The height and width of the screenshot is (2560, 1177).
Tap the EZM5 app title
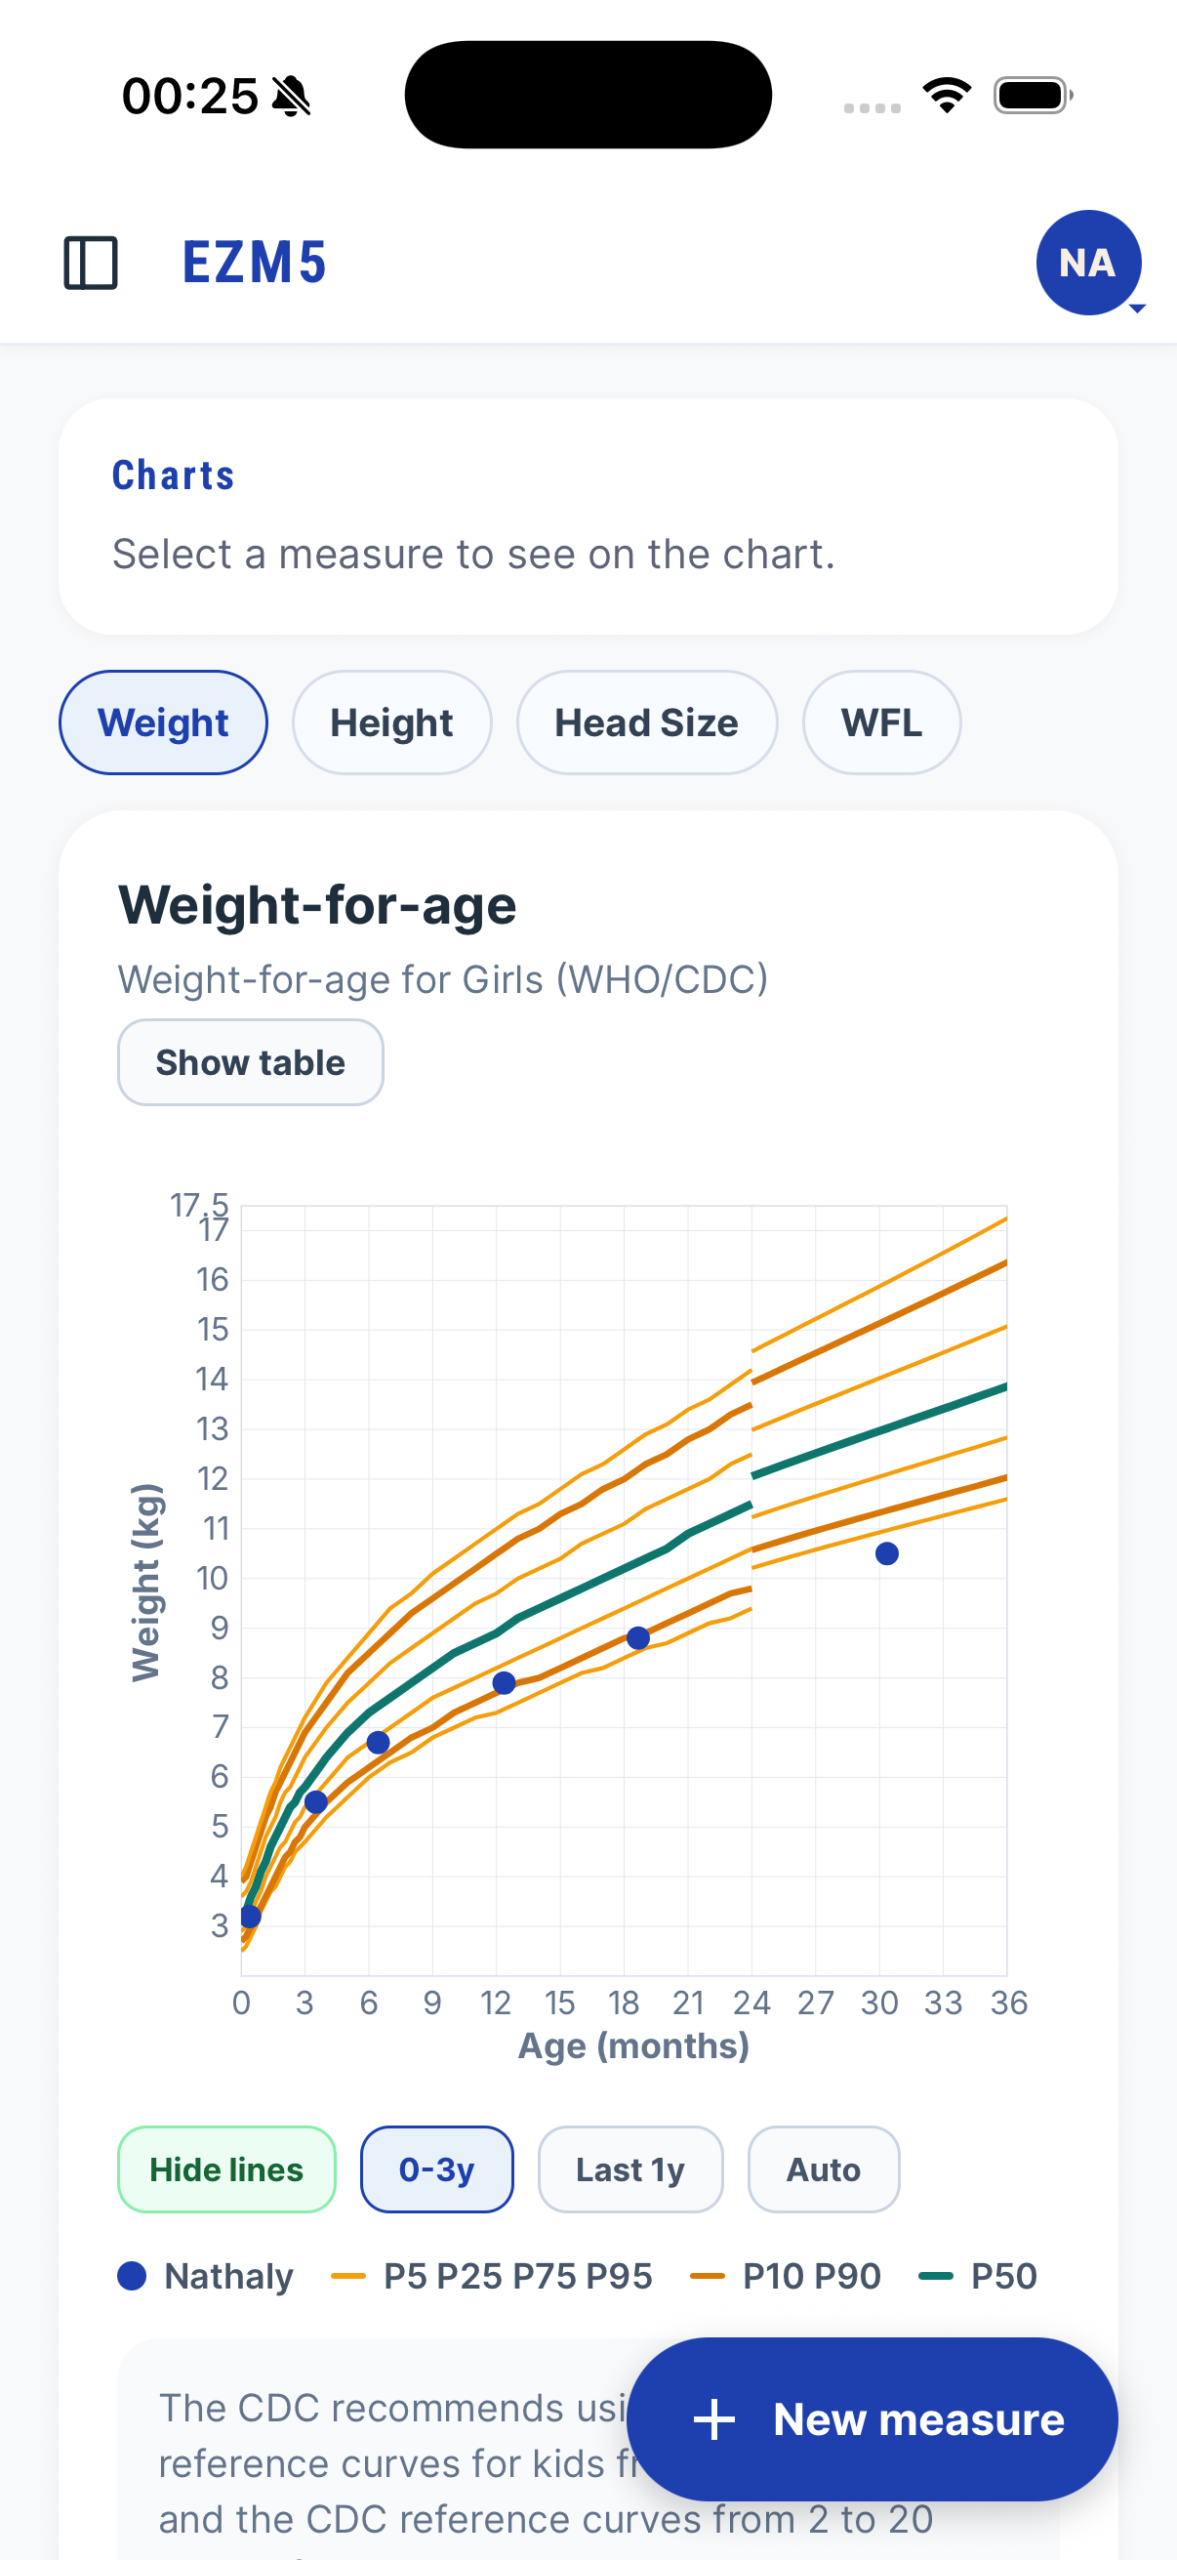[254, 263]
